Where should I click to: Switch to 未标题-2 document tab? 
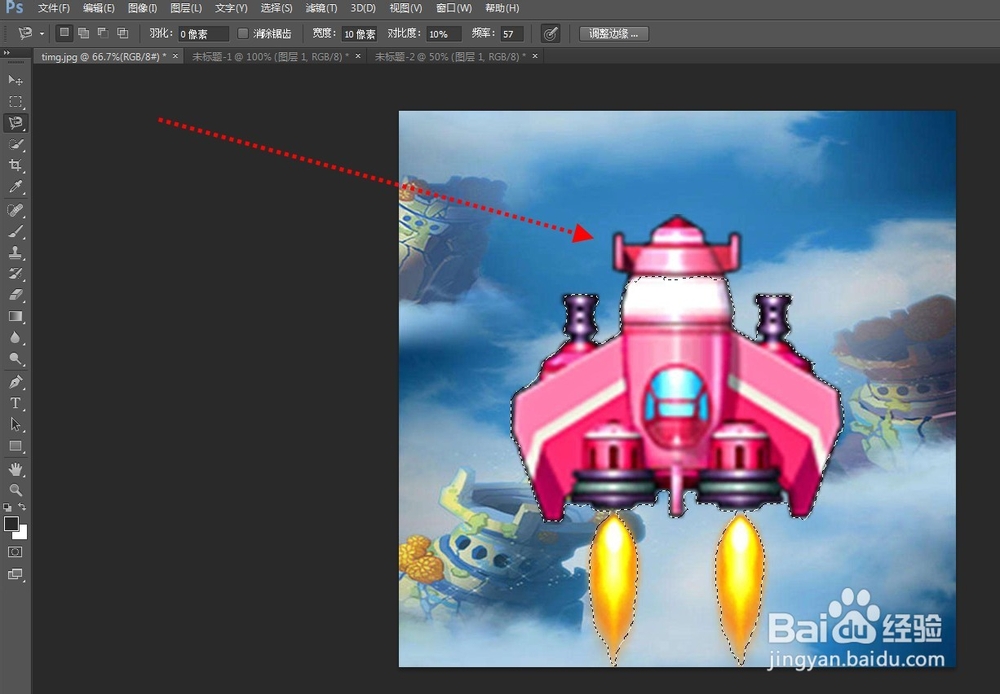coord(450,57)
